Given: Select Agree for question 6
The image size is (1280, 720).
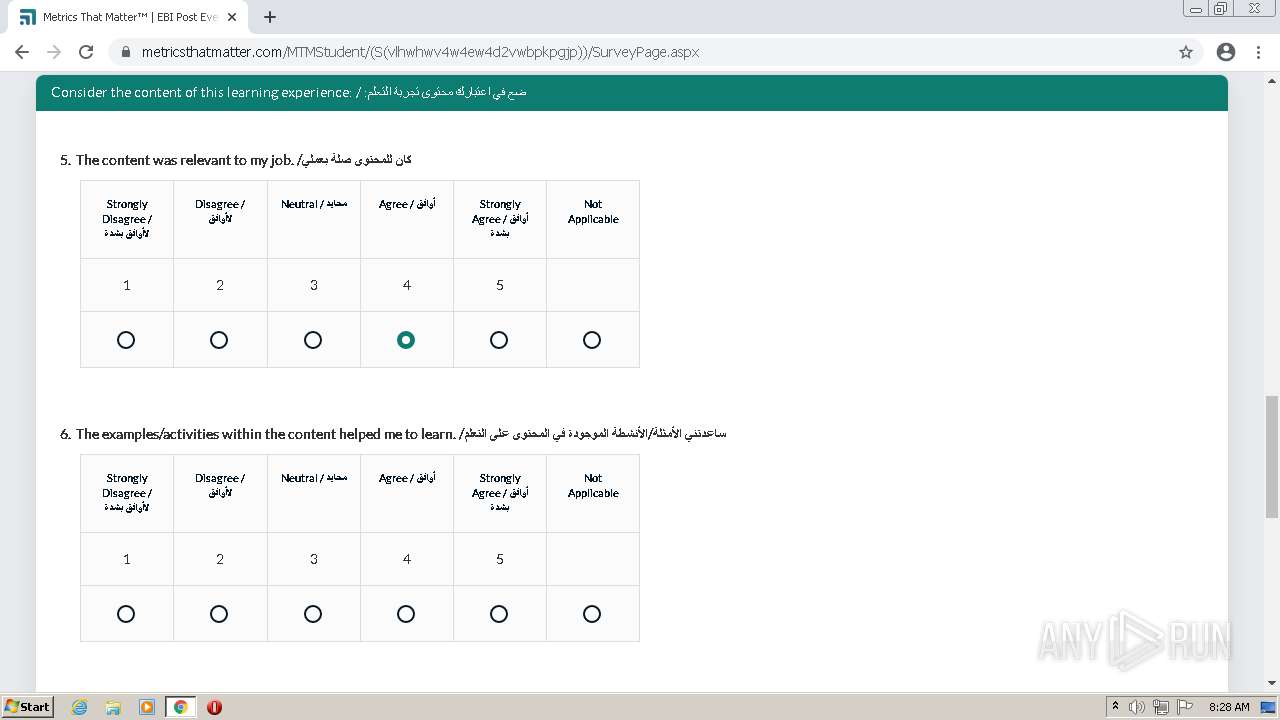Looking at the screenshot, I should (x=406, y=614).
